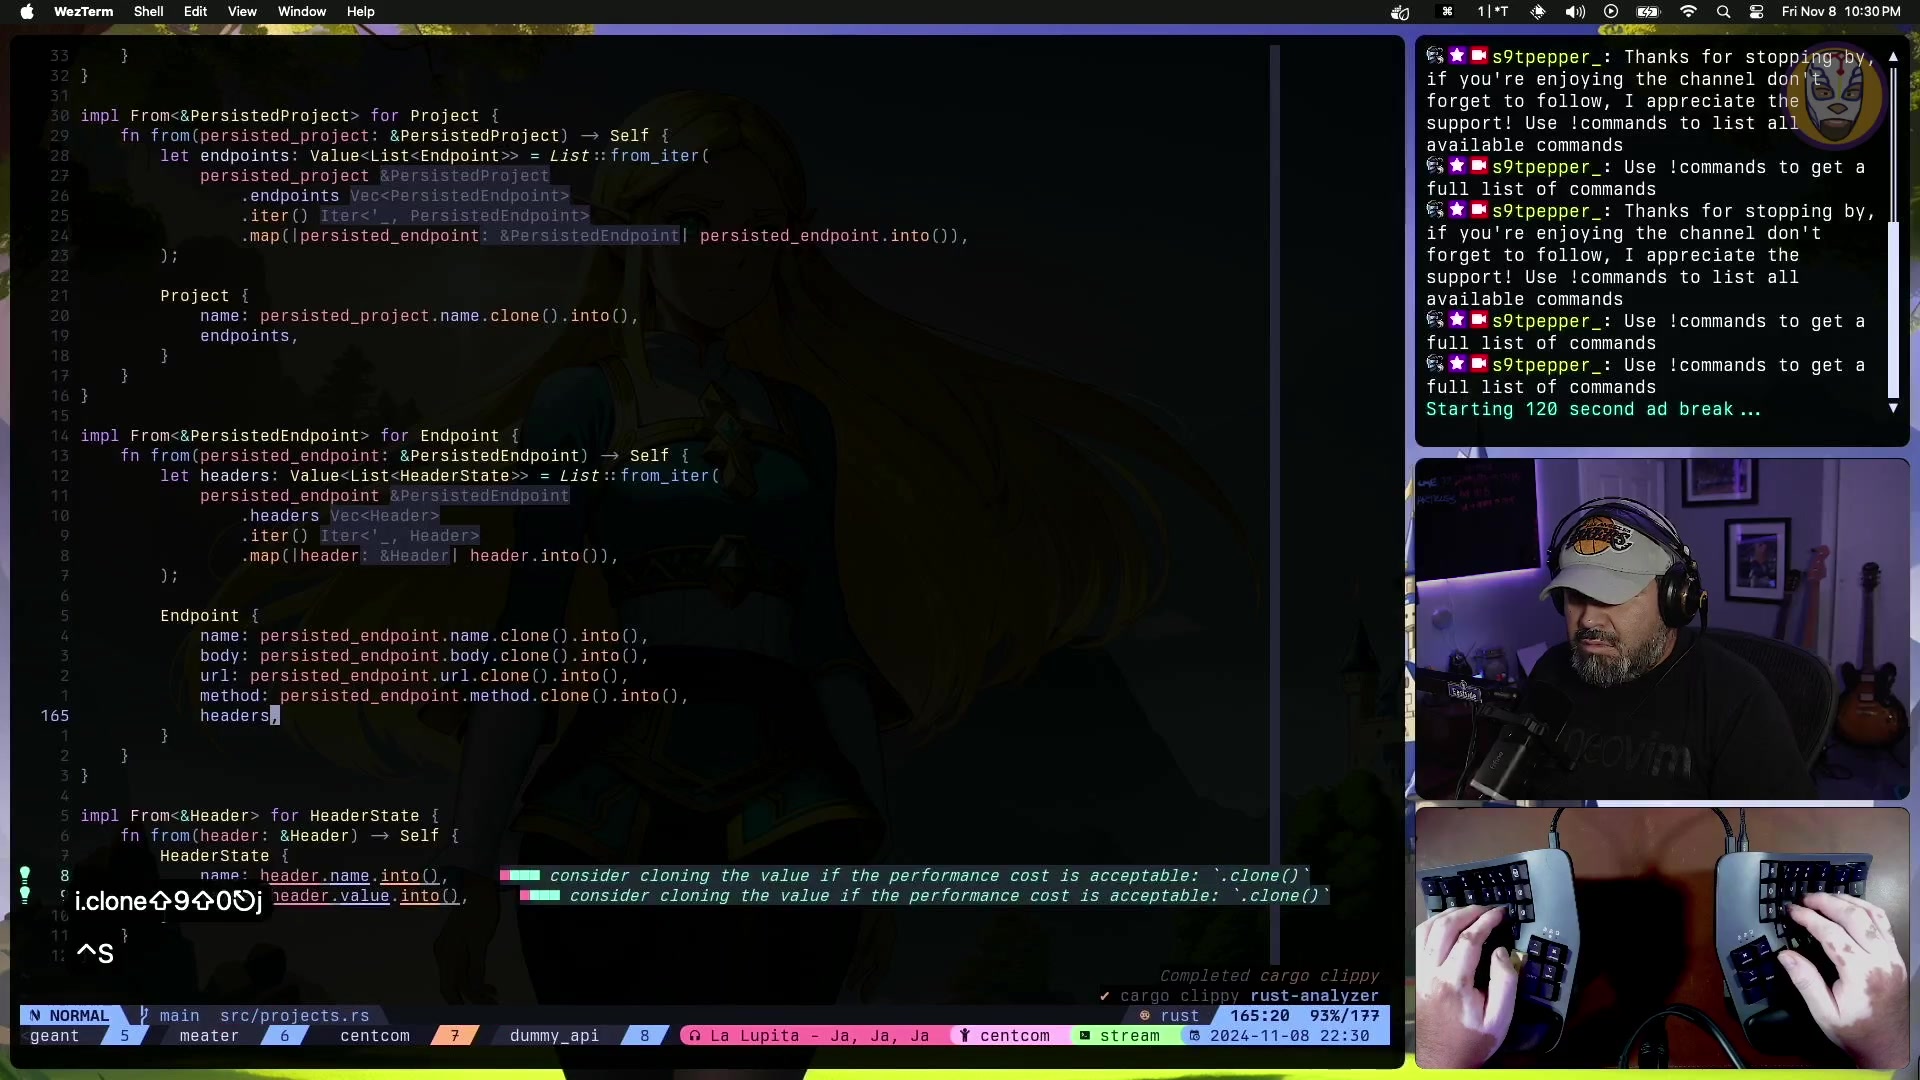The height and width of the screenshot is (1080, 1920).
Task: Open the Docker menu bar icon
Action: [1400, 12]
